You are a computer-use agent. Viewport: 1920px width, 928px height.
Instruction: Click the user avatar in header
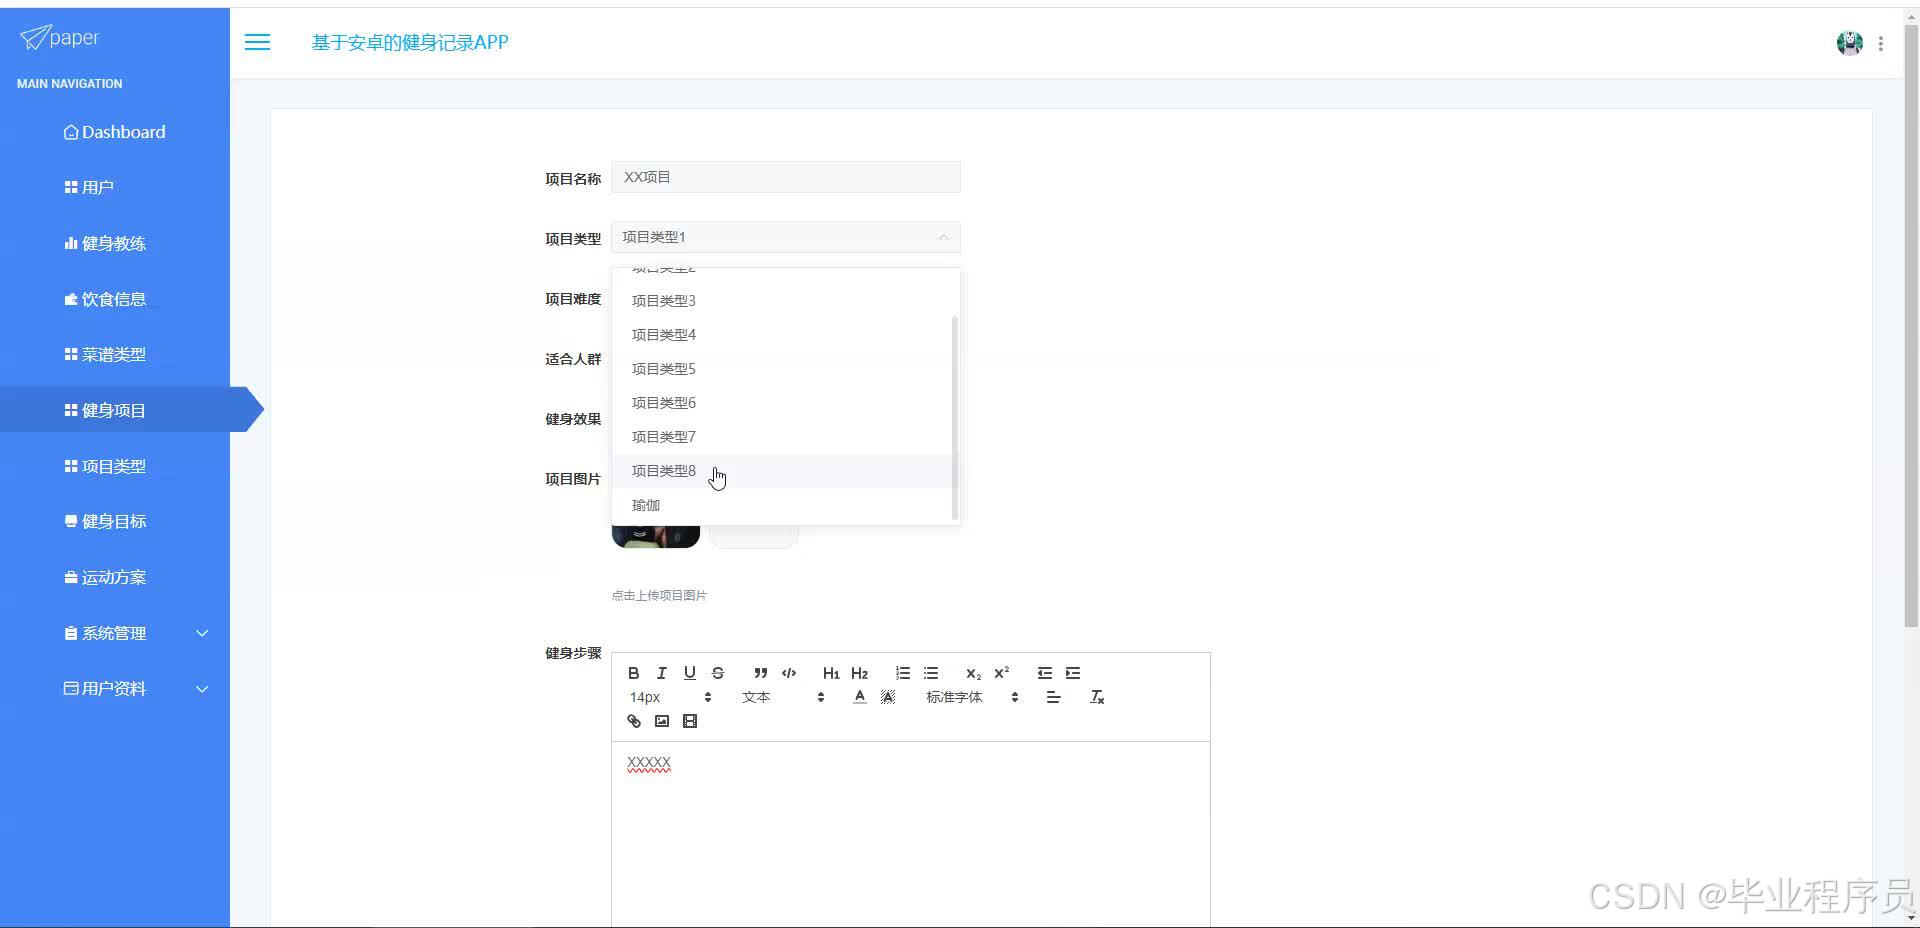1849,43
